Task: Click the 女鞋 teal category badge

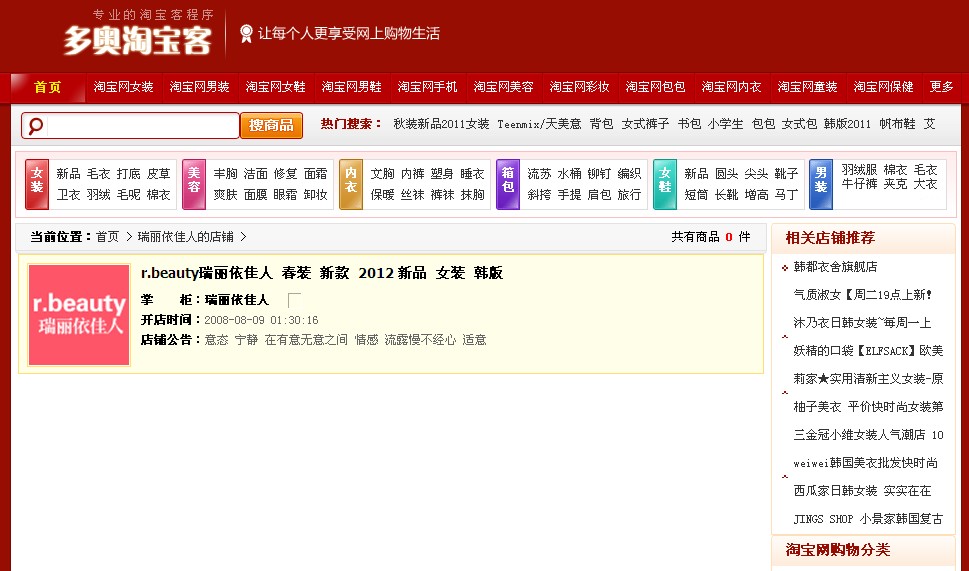Action: point(665,184)
